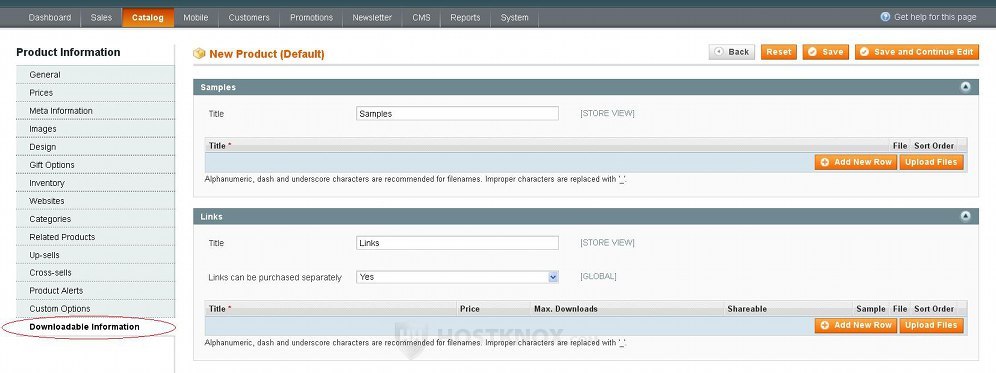Select the Cross-sells tab

click(95, 273)
